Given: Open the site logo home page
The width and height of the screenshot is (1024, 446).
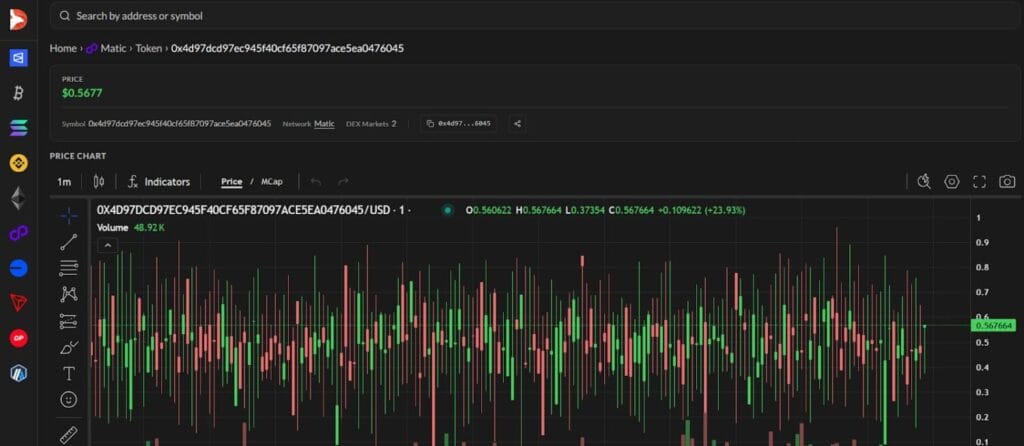Looking at the screenshot, I should [18, 18].
